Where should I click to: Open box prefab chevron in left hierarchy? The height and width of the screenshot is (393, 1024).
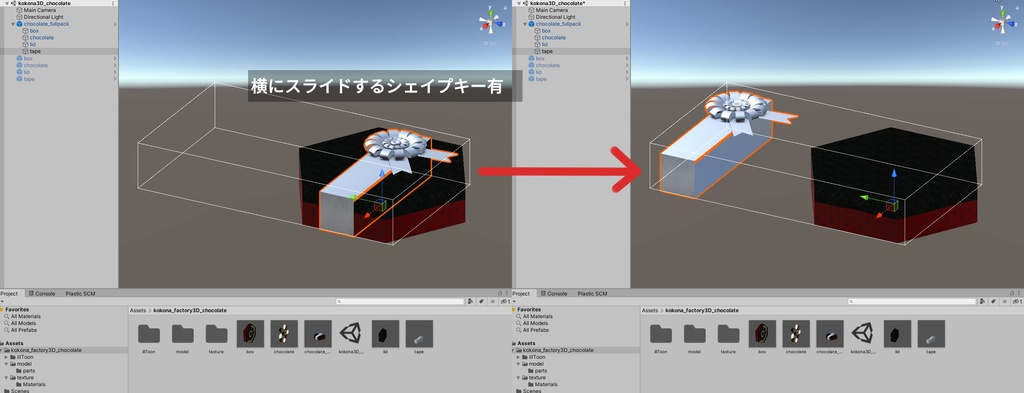point(115,59)
